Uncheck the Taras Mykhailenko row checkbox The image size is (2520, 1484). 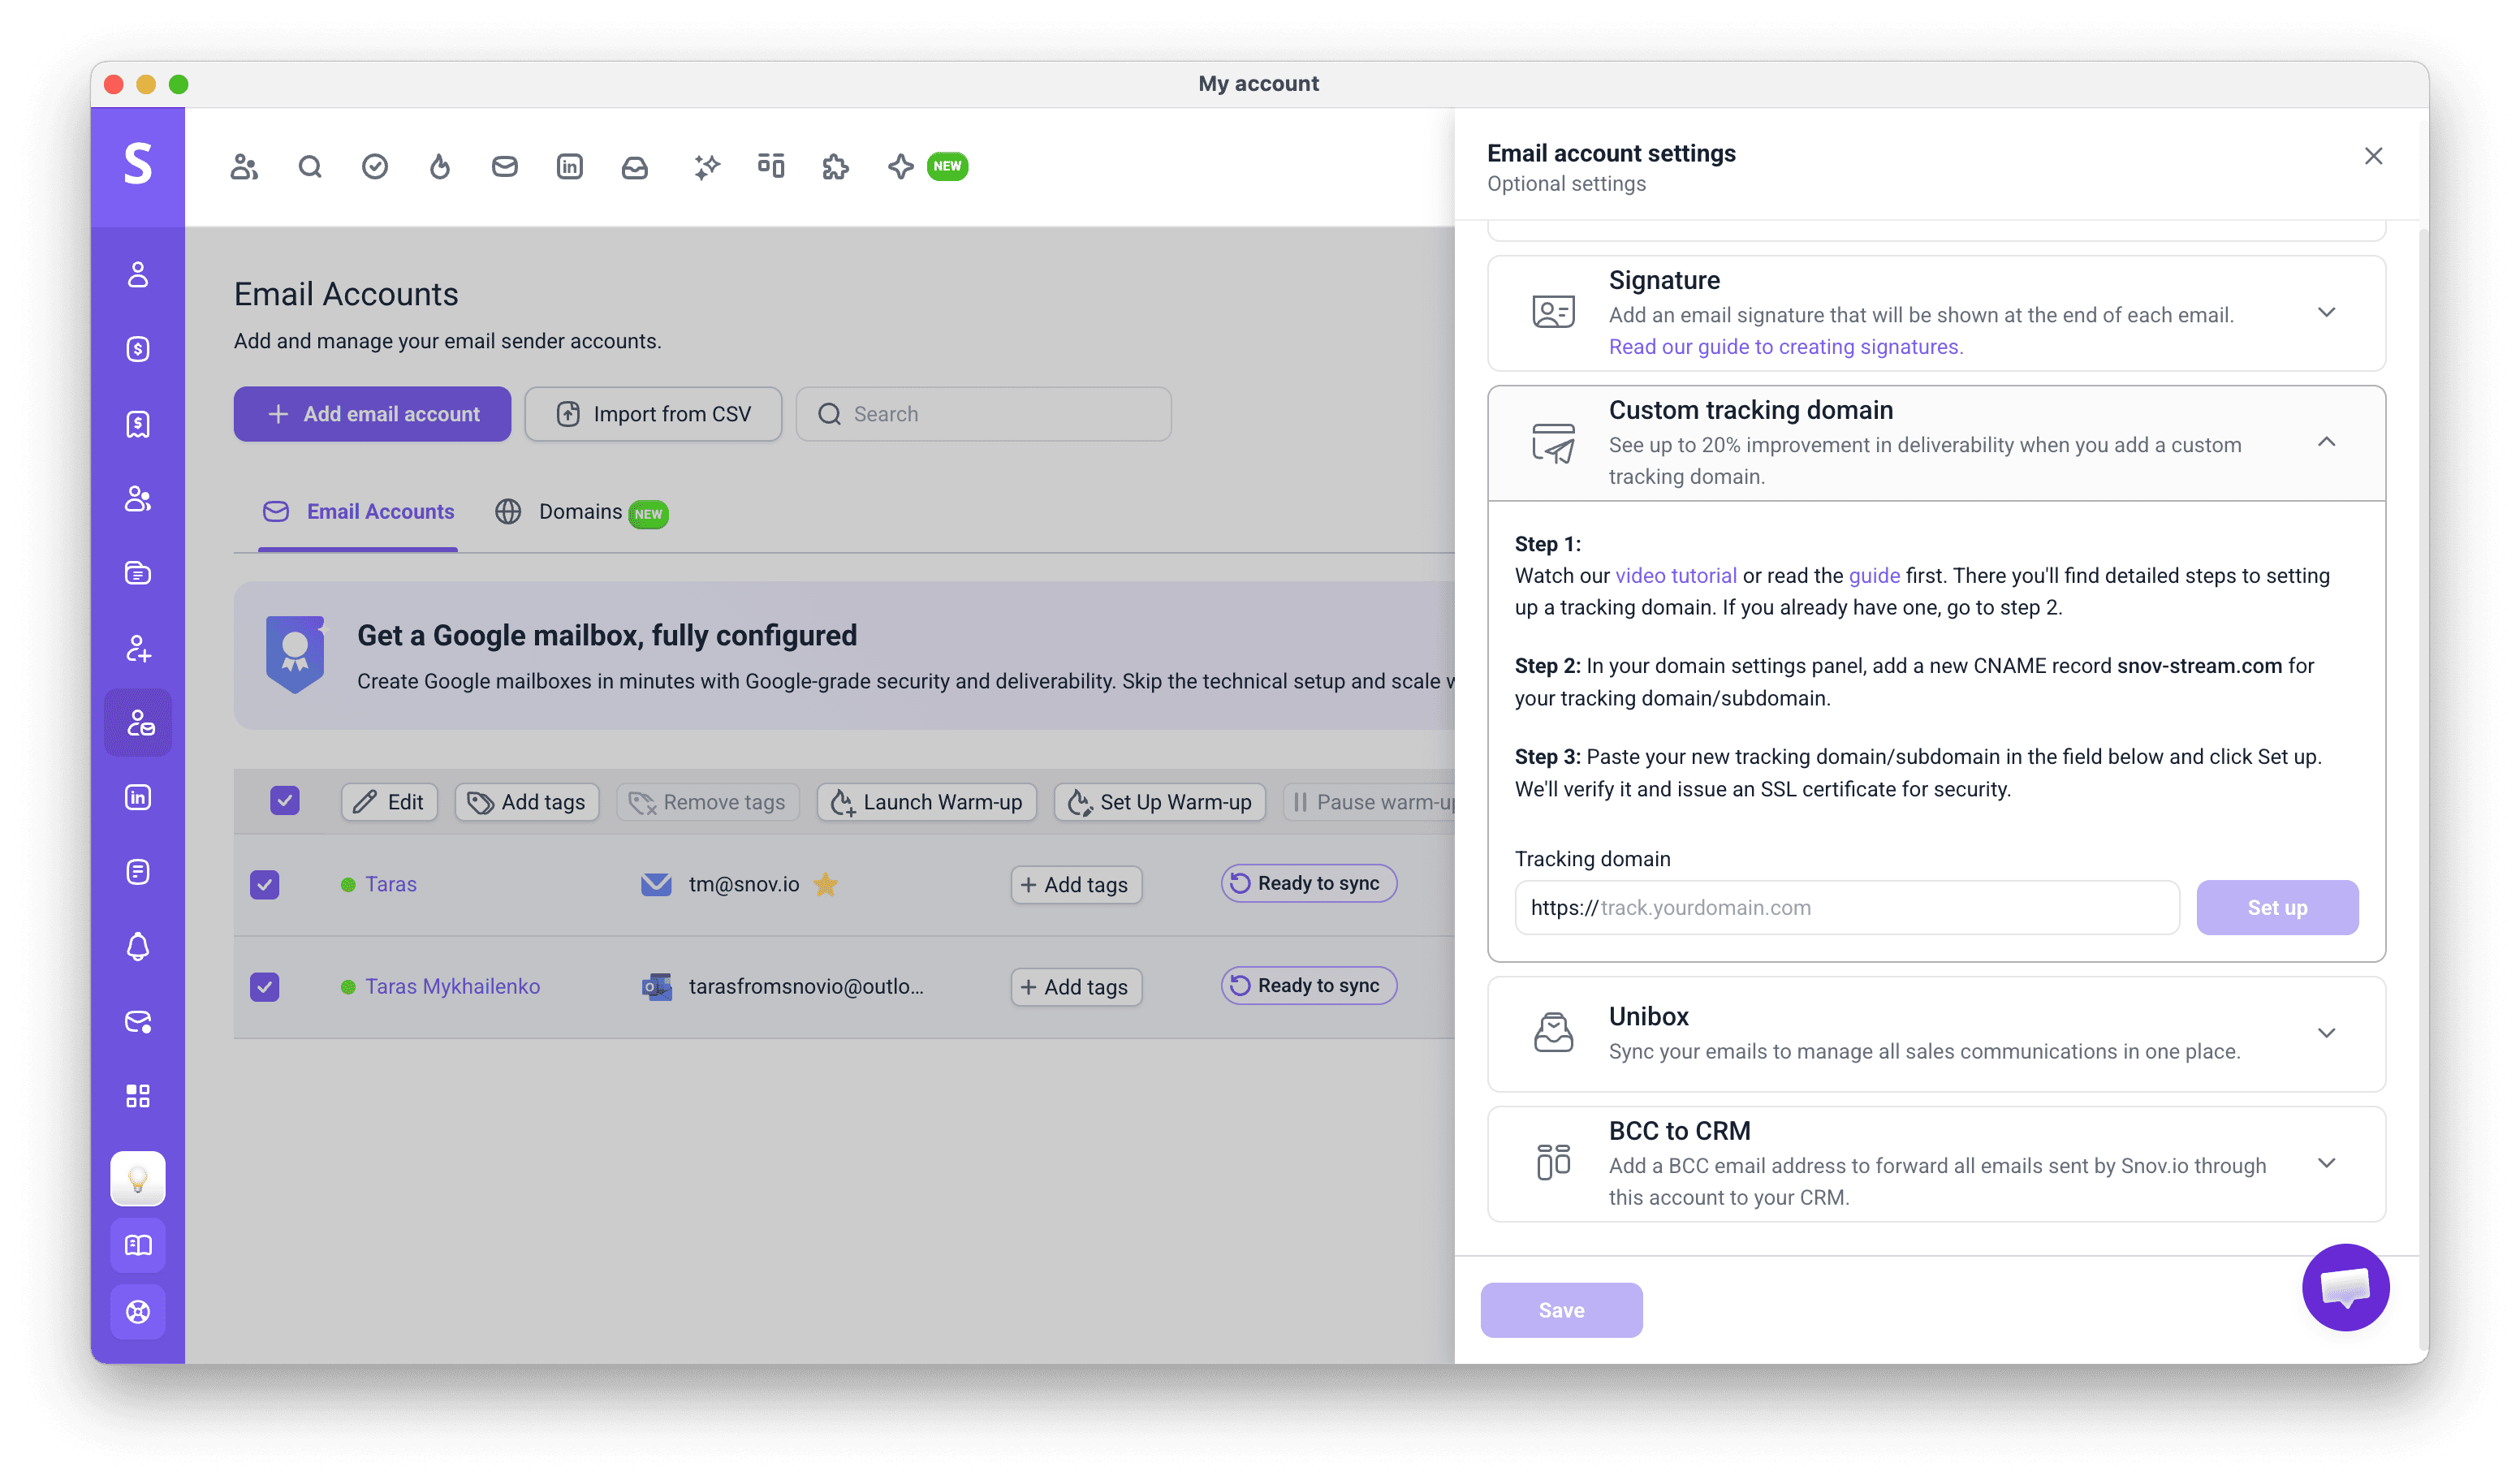(265, 987)
